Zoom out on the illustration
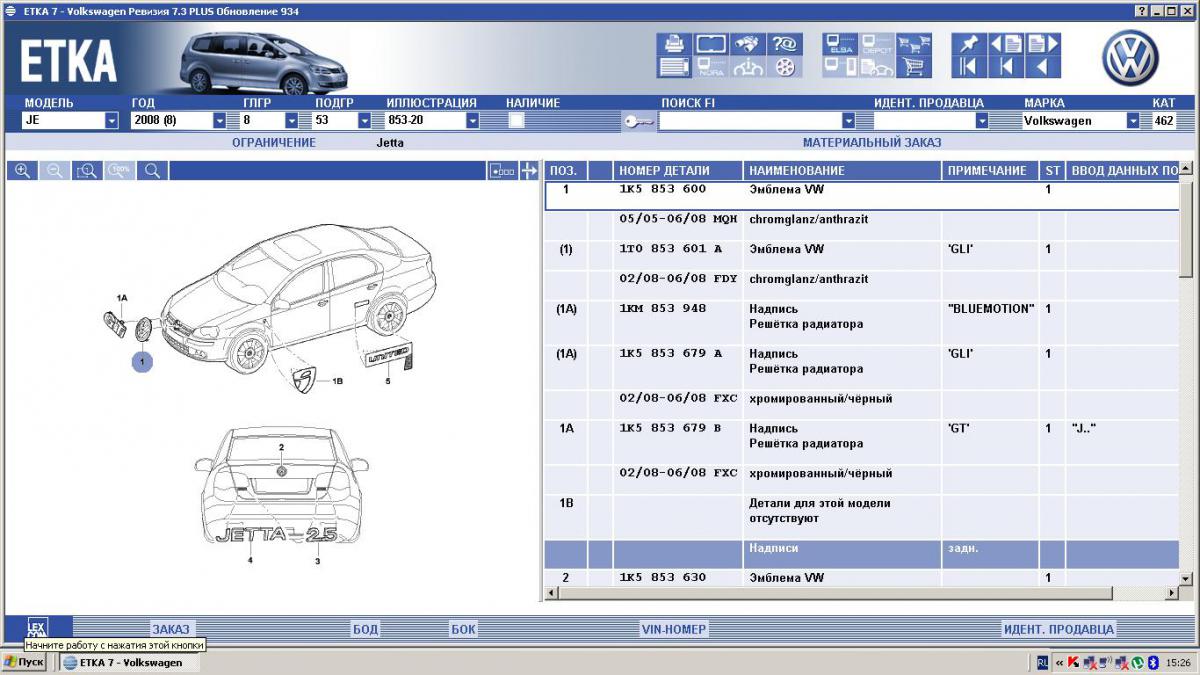1200x675 pixels. click(54, 171)
